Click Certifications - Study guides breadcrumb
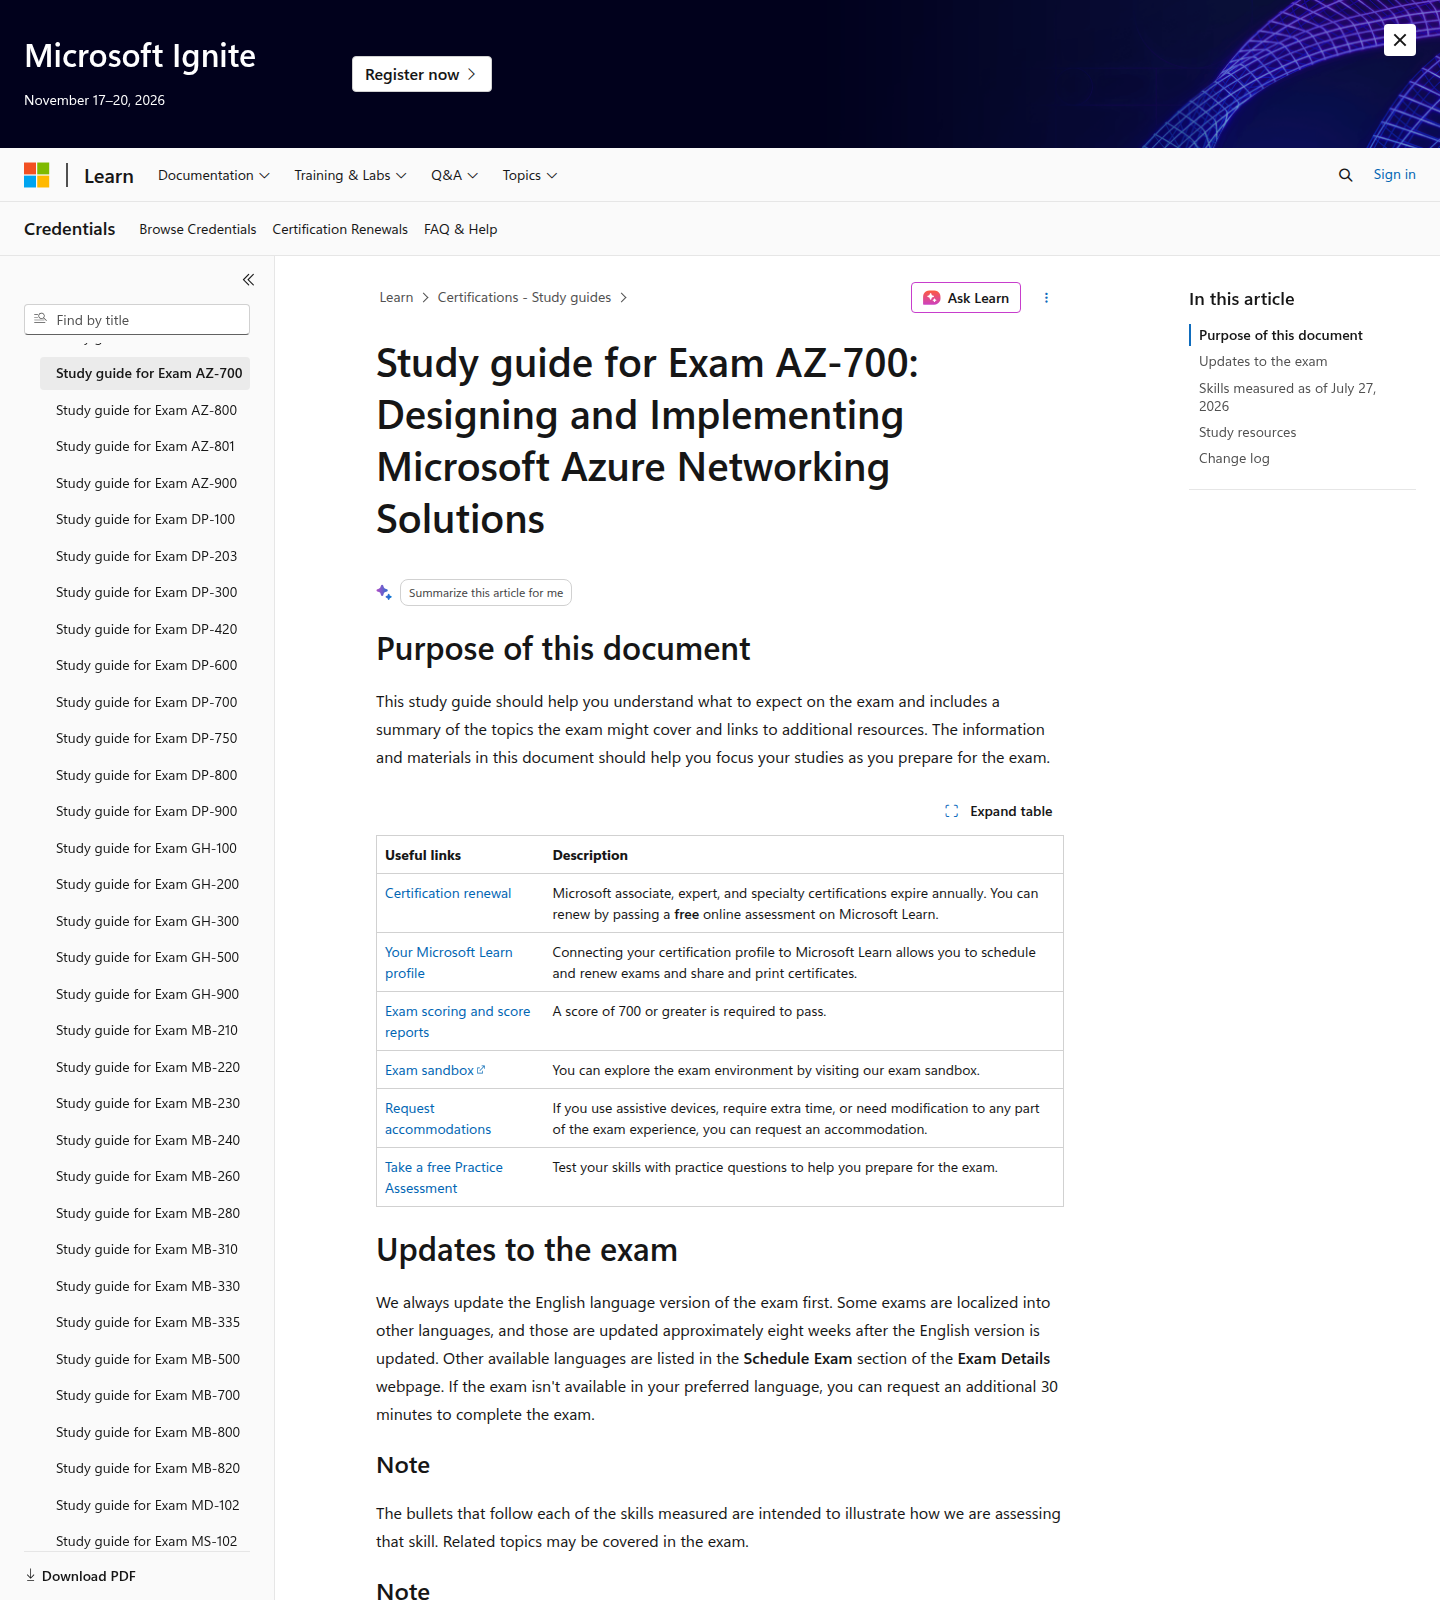Viewport: 1440px width, 1600px height. pyautogui.click(x=524, y=297)
